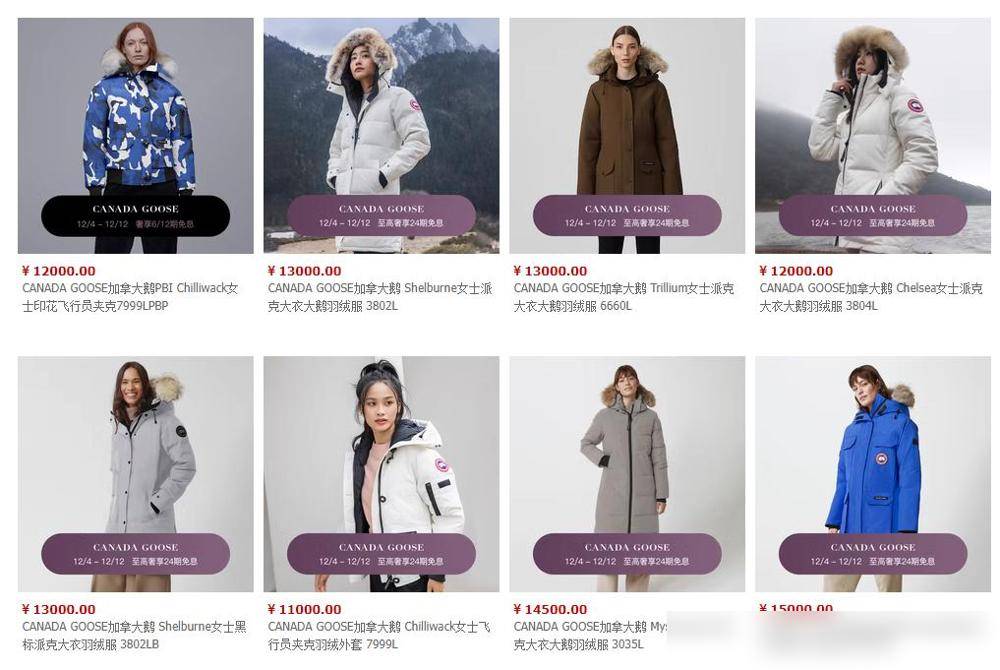Open the white Shelburne parka mountain photo
1000x670 pixels.
(381, 135)
